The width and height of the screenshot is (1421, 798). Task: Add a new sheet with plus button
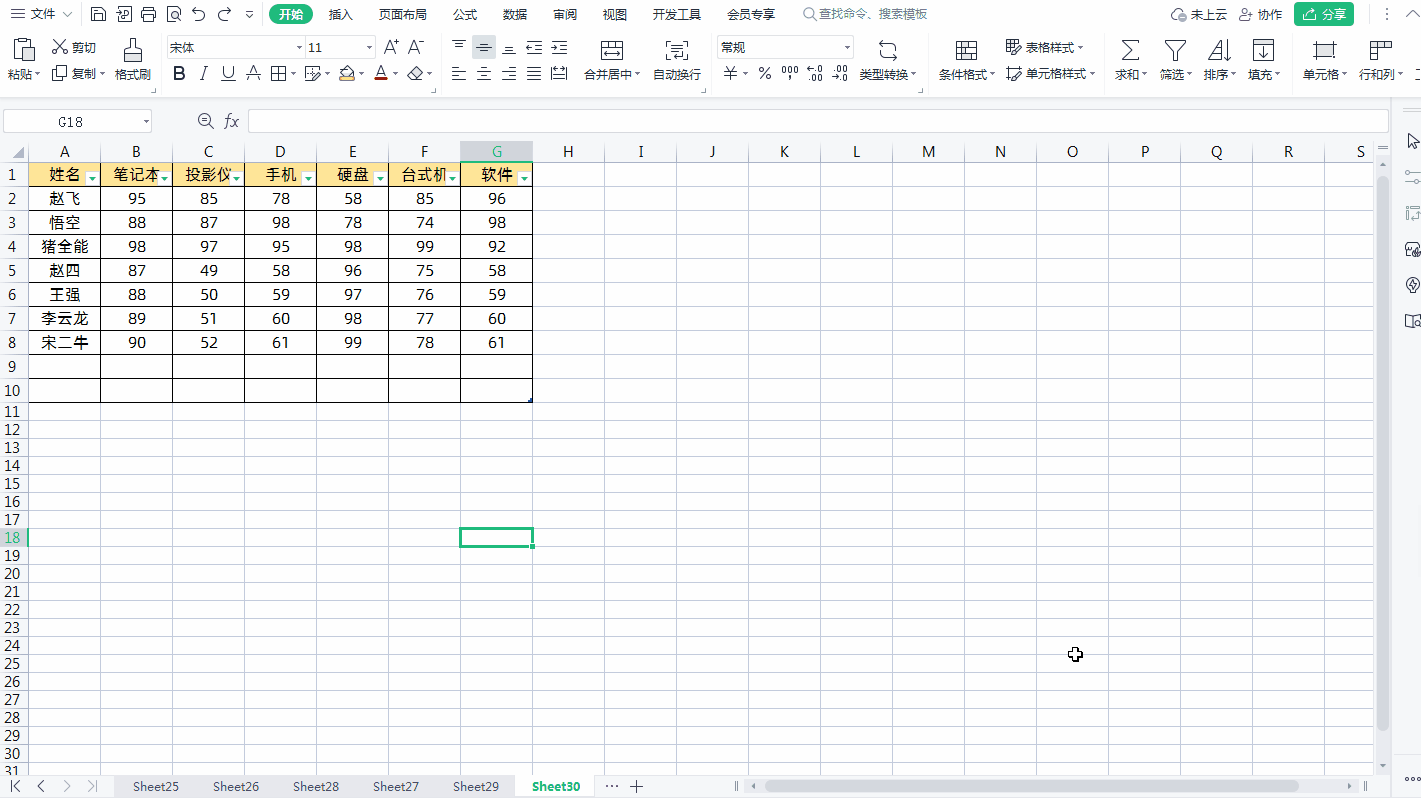(x=636, y=786)
